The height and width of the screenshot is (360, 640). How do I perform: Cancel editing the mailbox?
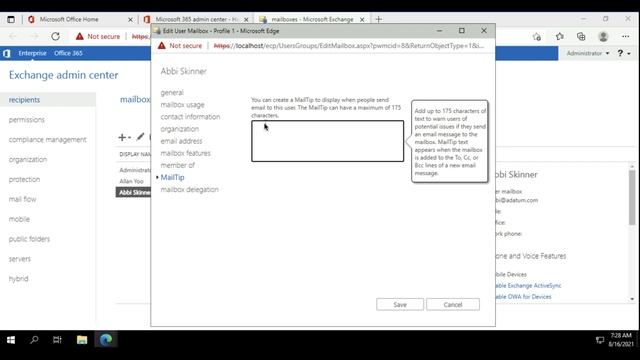coord(453,304)
